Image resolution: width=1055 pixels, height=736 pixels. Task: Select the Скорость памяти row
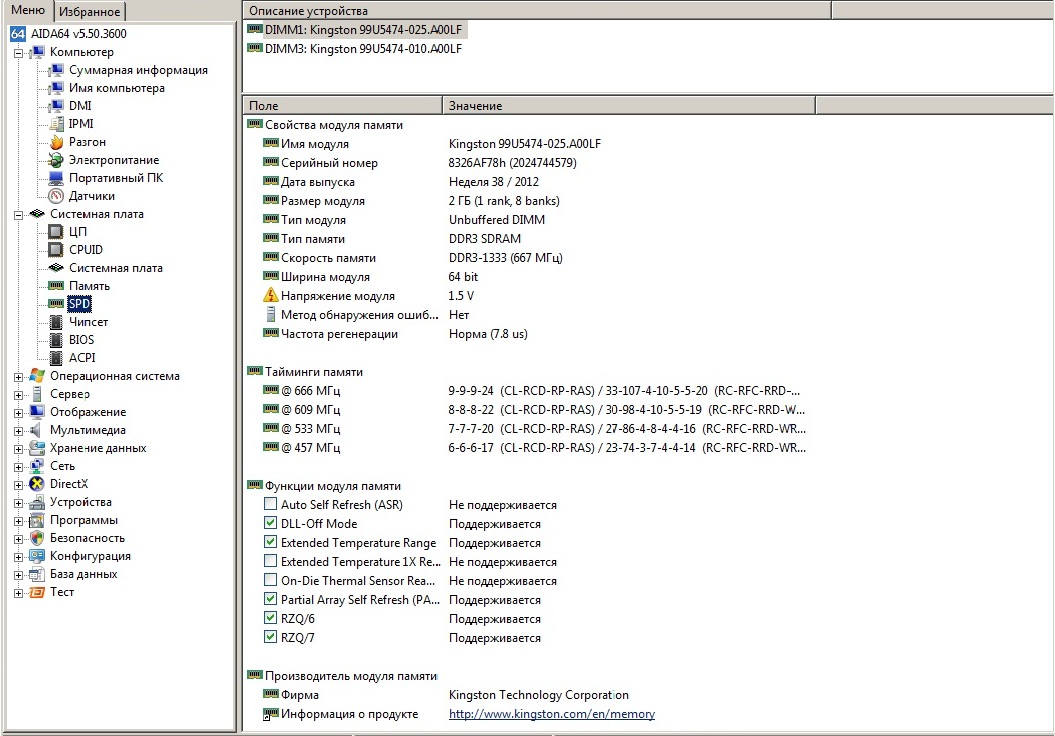tap(414, 258)
